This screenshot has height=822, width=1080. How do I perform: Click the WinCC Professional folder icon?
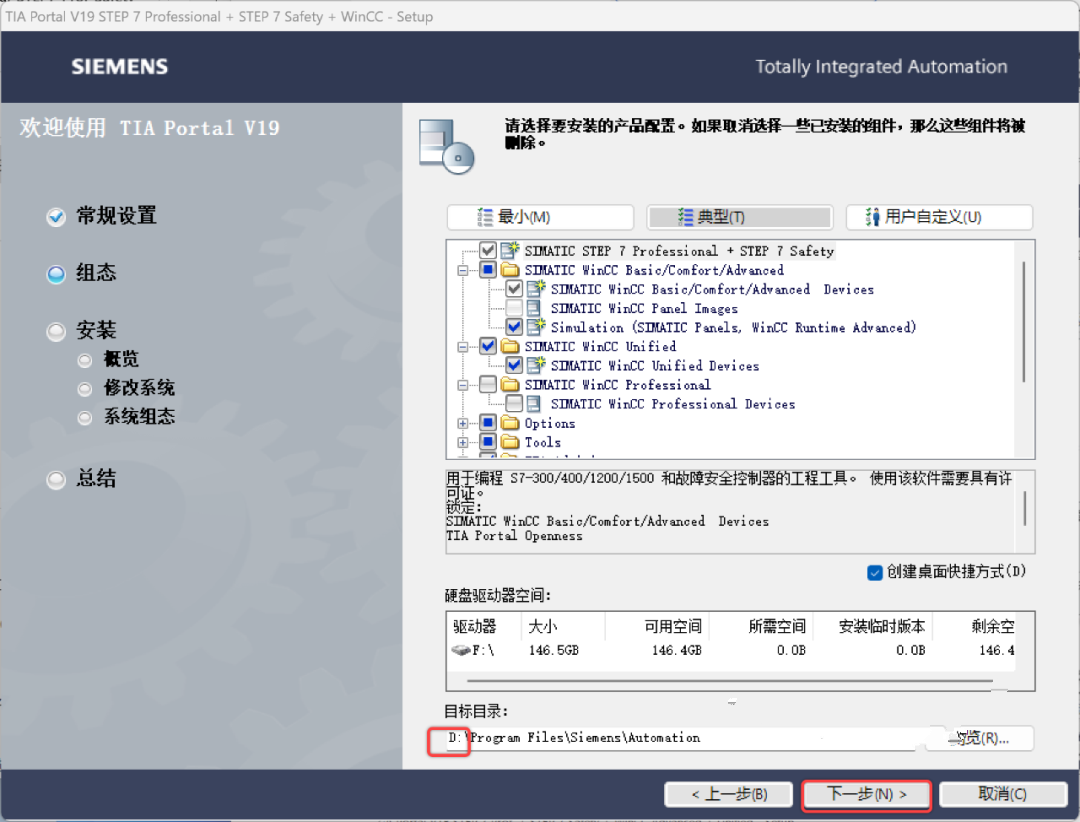(510, 384)
